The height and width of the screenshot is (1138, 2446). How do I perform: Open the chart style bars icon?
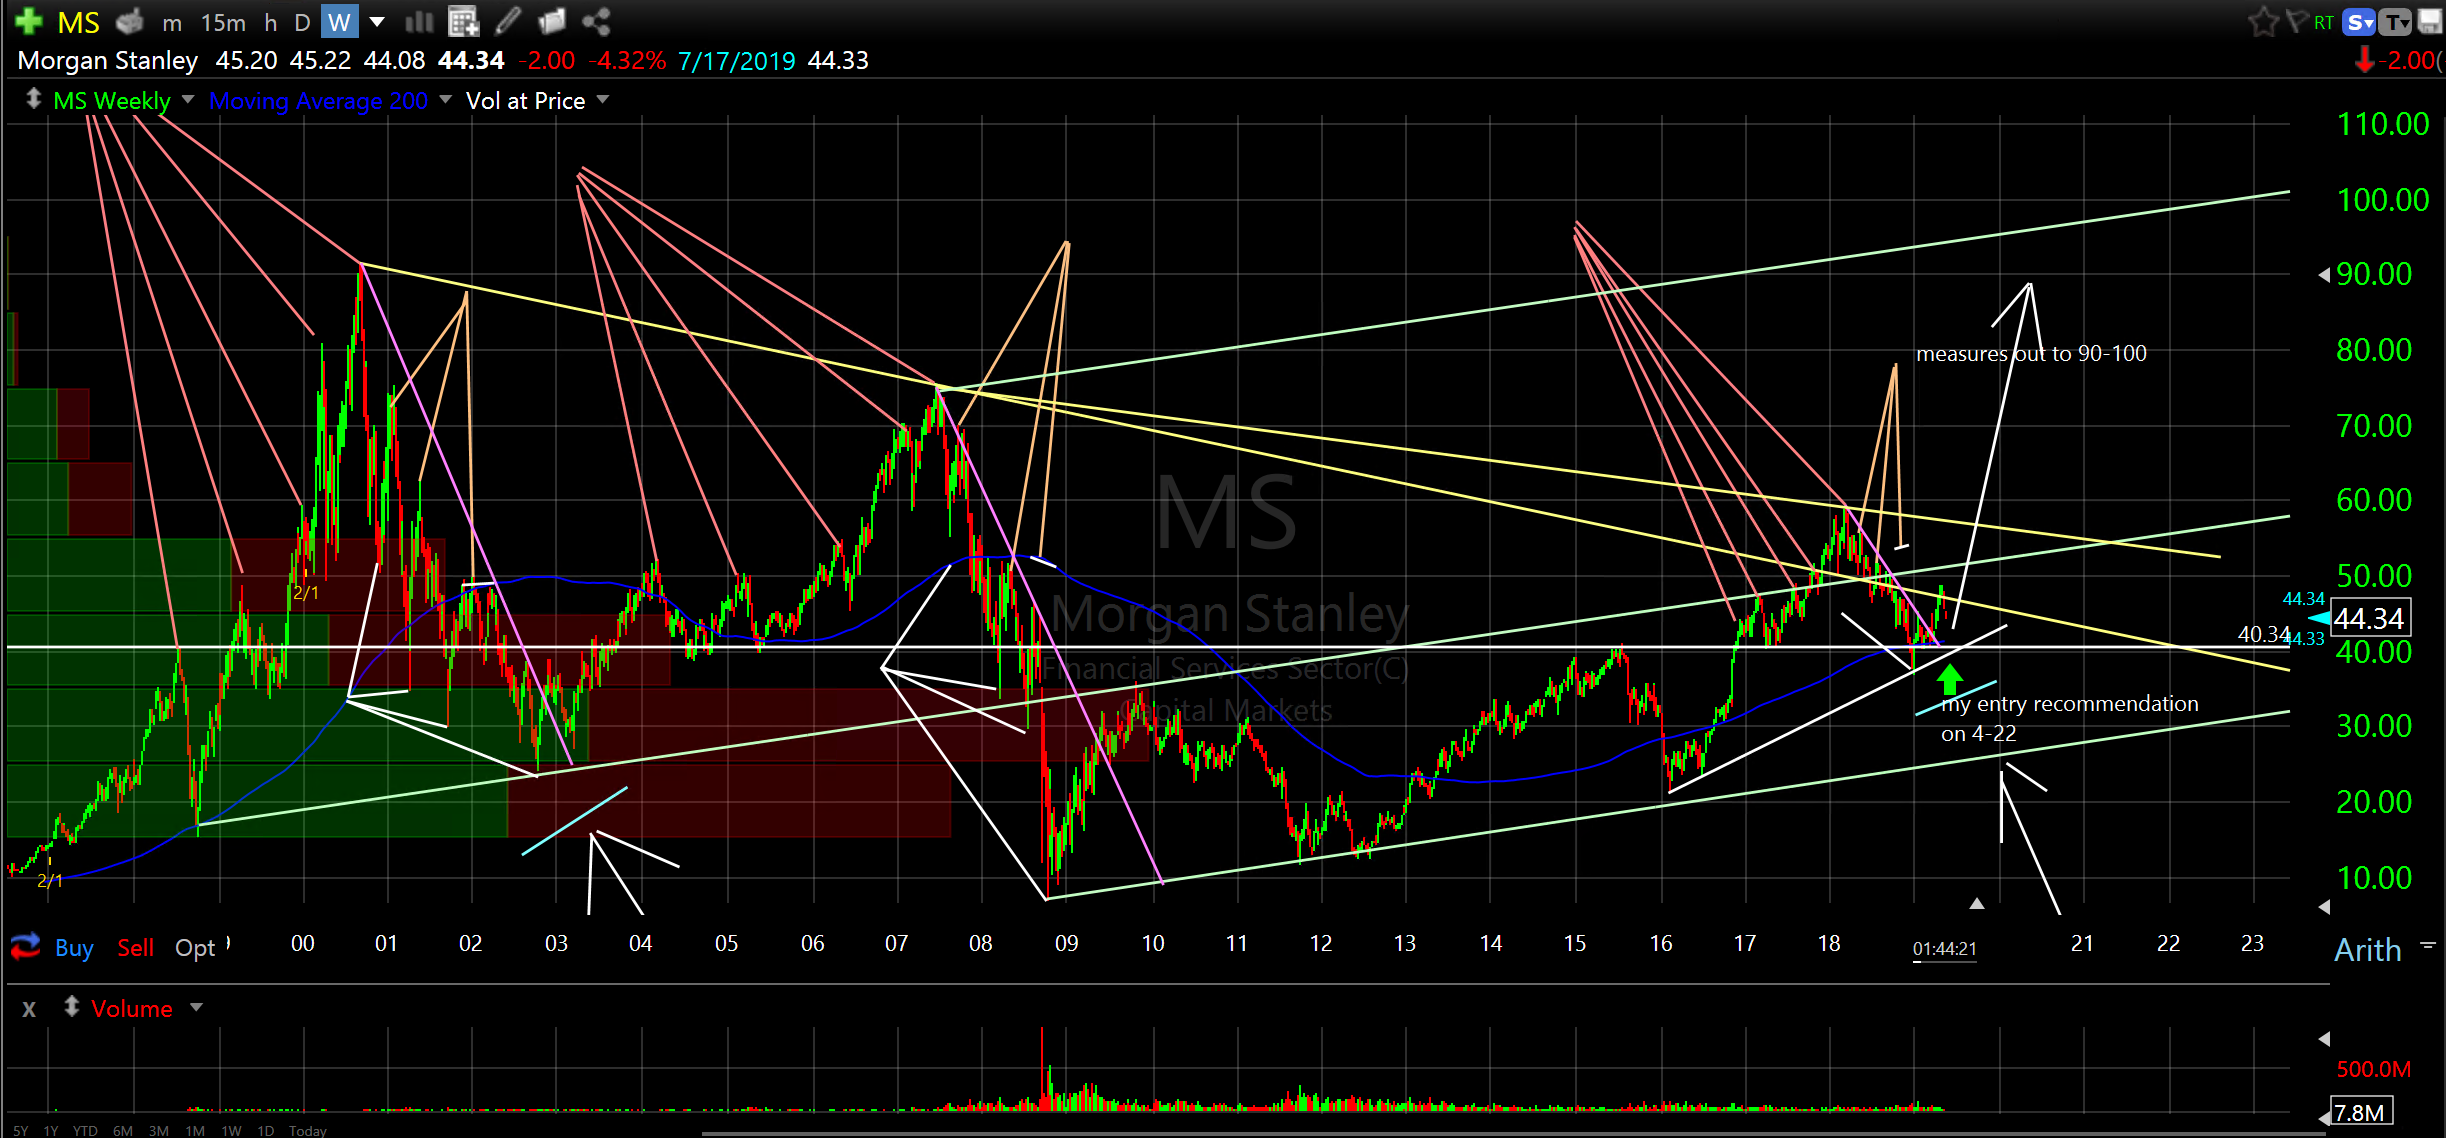(x=419, y=21)
